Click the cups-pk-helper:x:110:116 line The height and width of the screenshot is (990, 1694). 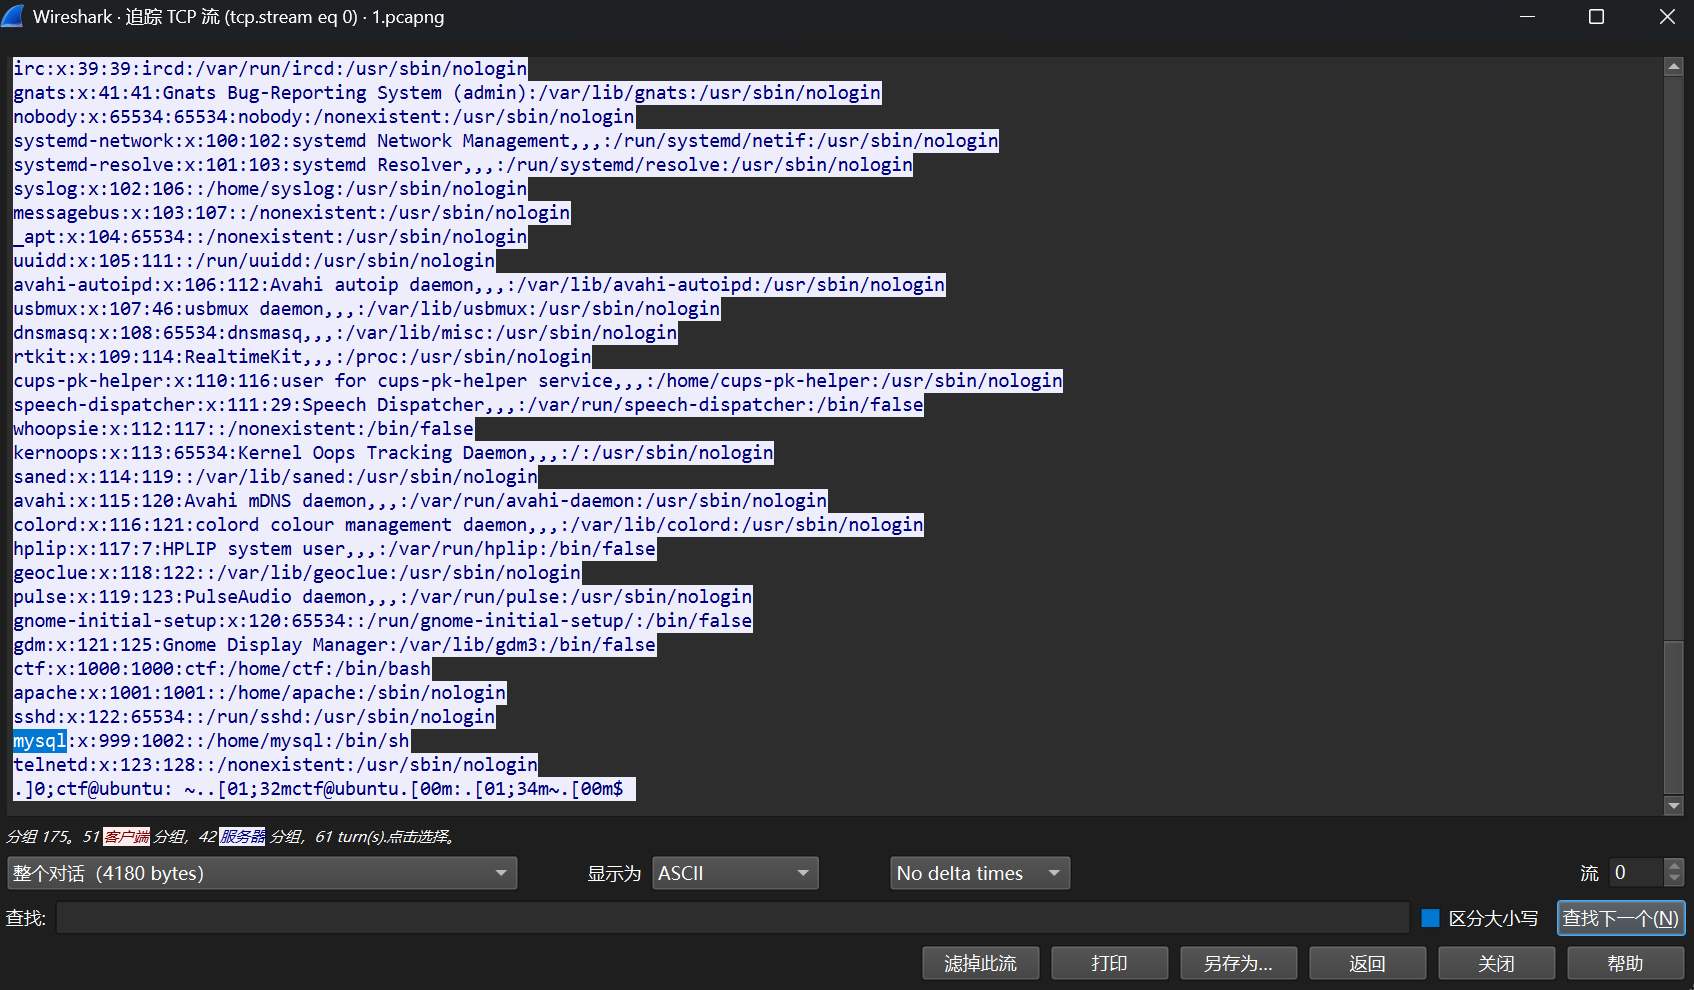tap(538, 381)
